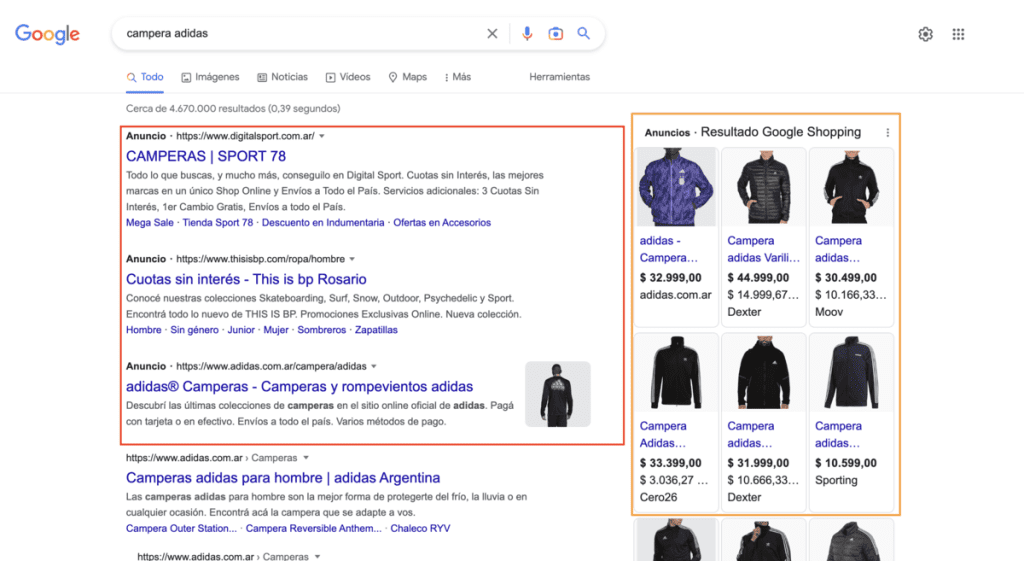Switch to the Noticias tab

282,77
